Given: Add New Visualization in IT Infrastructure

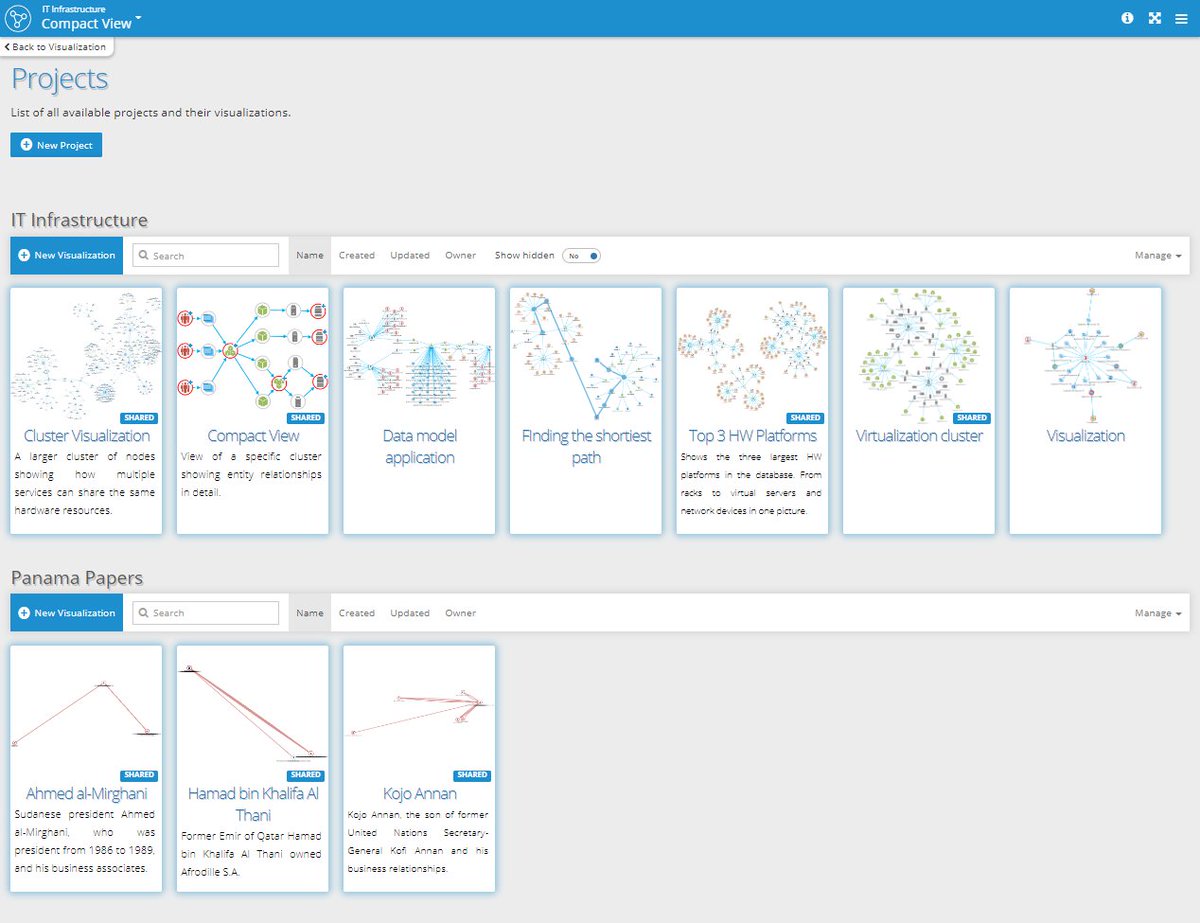Looking at the screenshot, I should click(x=67, y=256).
